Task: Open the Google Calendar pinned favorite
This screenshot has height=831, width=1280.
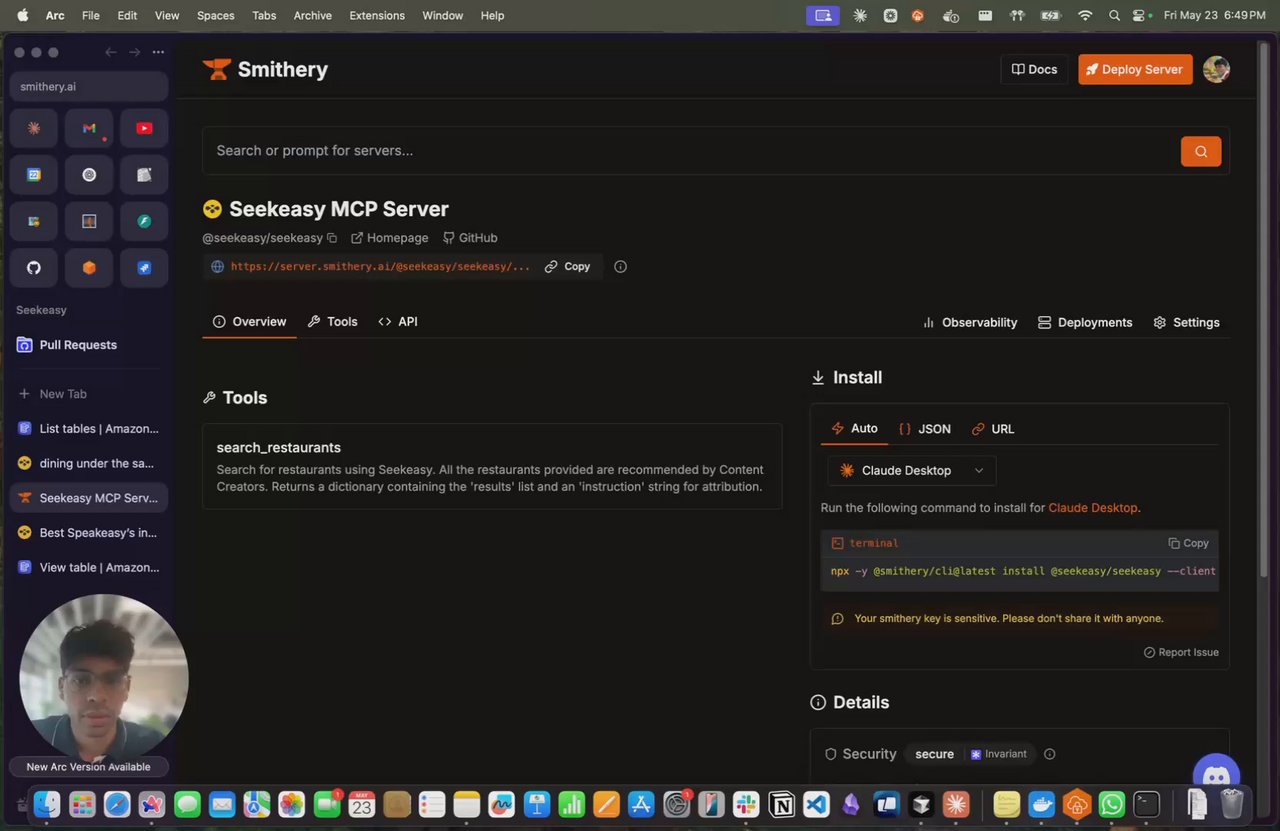Action: [34, 175]
